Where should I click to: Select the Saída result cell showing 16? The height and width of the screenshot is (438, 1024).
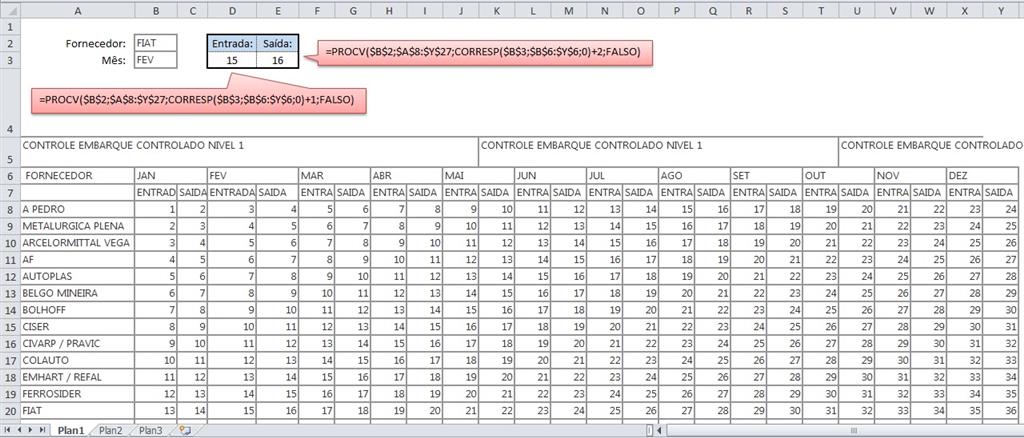(x=278, y=60)
